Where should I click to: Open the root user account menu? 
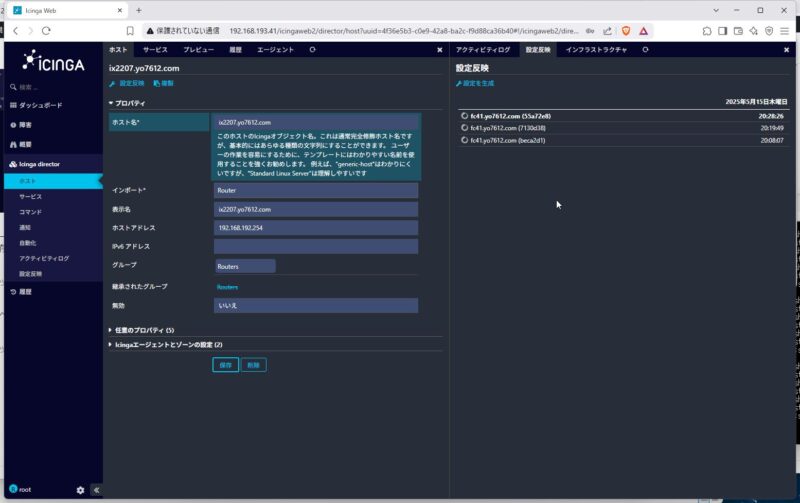click(x=20, y=489)
